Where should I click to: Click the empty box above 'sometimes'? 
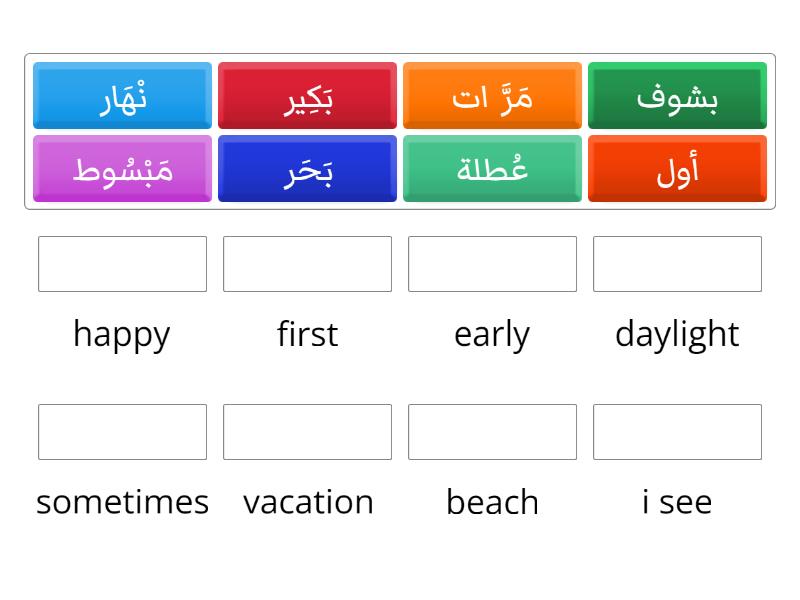(122, 432)
